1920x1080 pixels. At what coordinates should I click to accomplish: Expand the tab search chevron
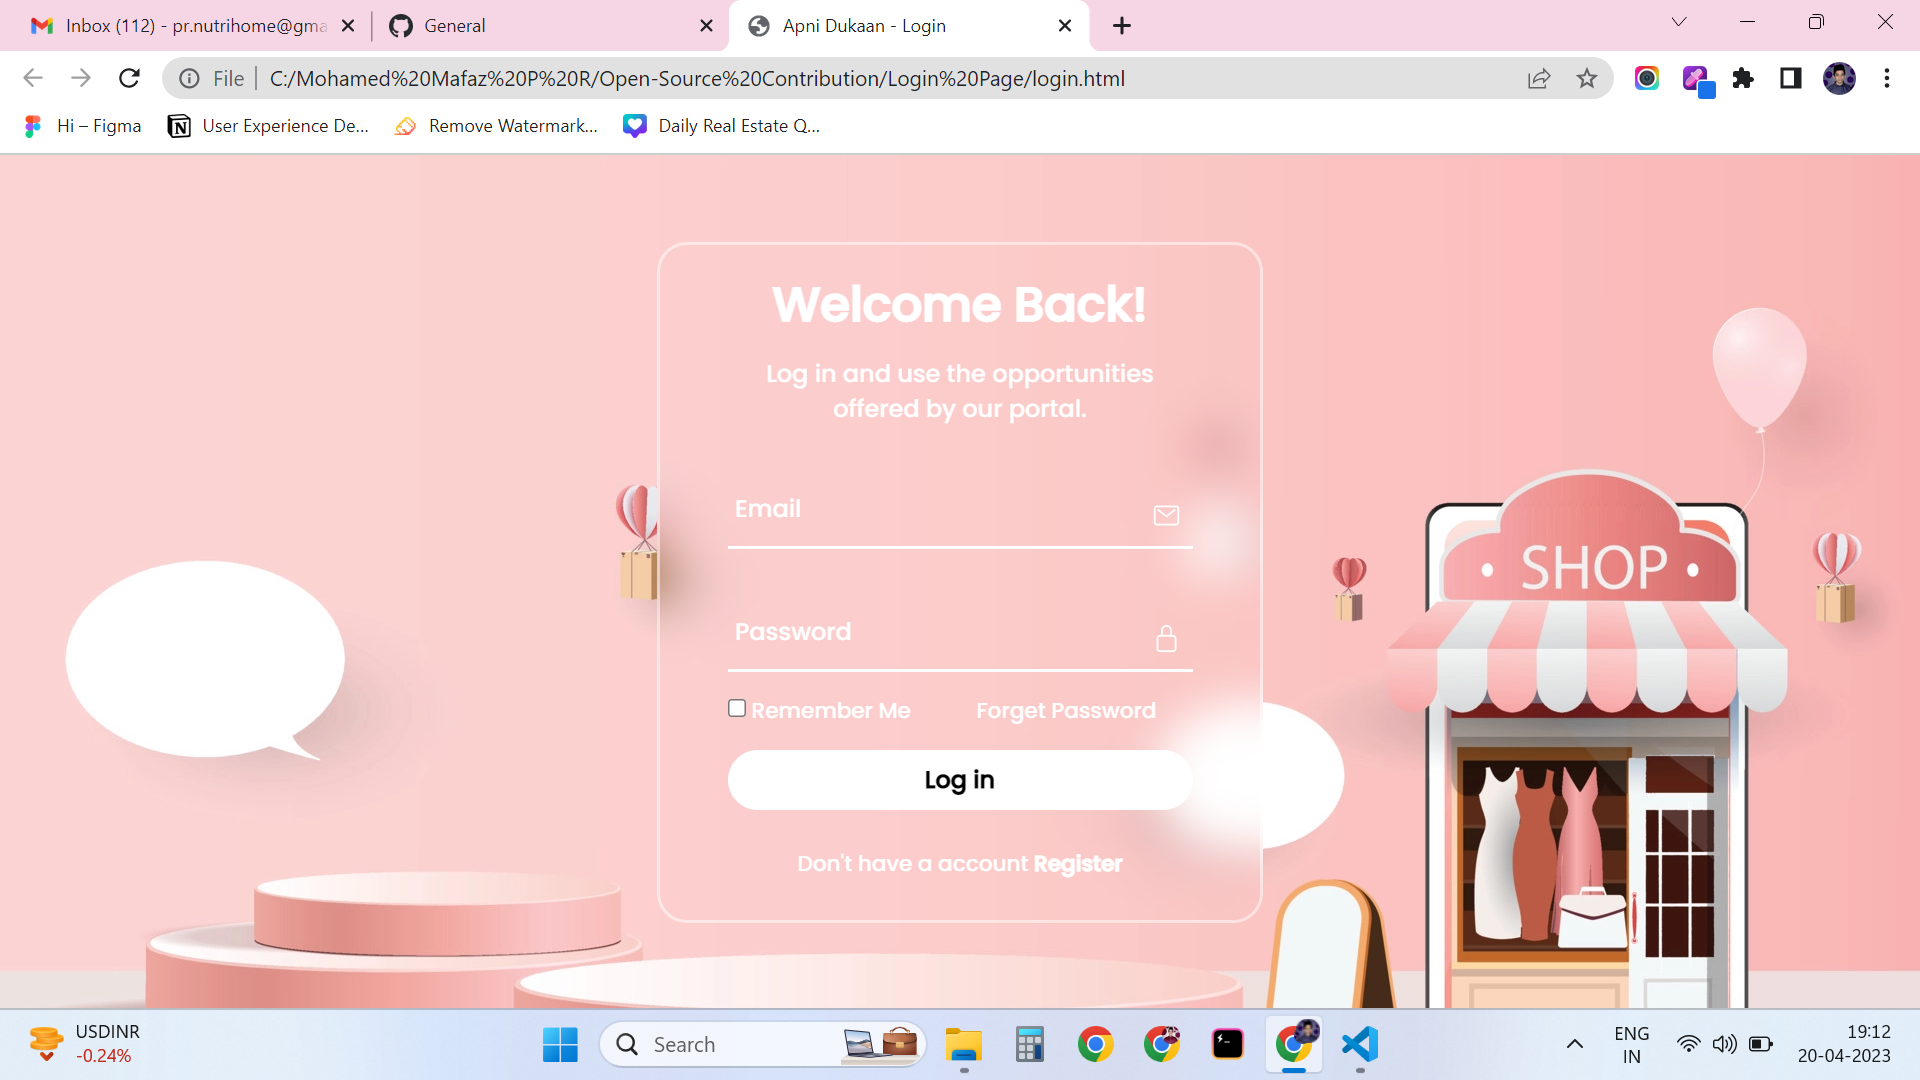[x=1679, y=21]
